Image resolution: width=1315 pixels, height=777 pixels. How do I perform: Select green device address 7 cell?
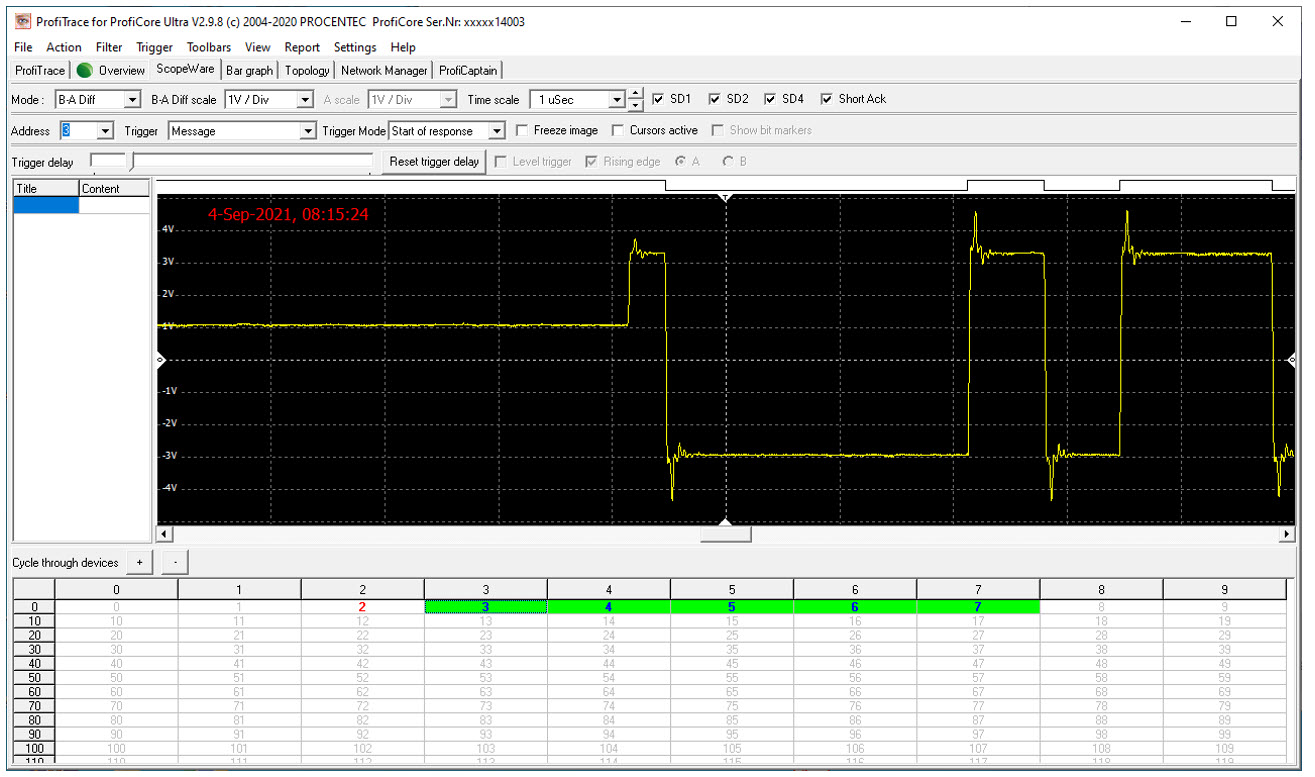point(978,607)
